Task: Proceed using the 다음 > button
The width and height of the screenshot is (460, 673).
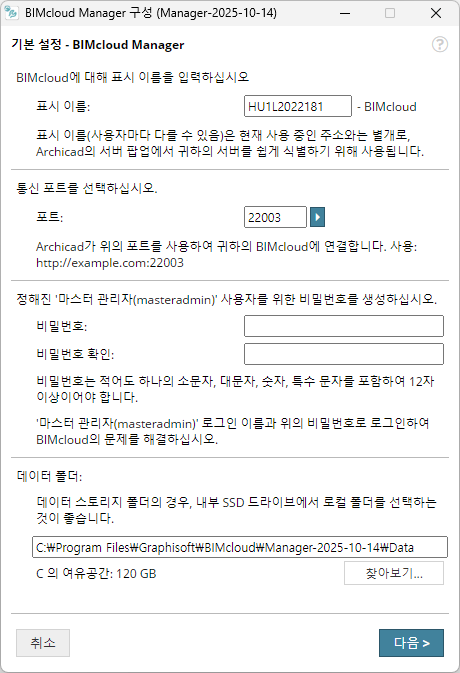Action: click(x=412, y=643)
